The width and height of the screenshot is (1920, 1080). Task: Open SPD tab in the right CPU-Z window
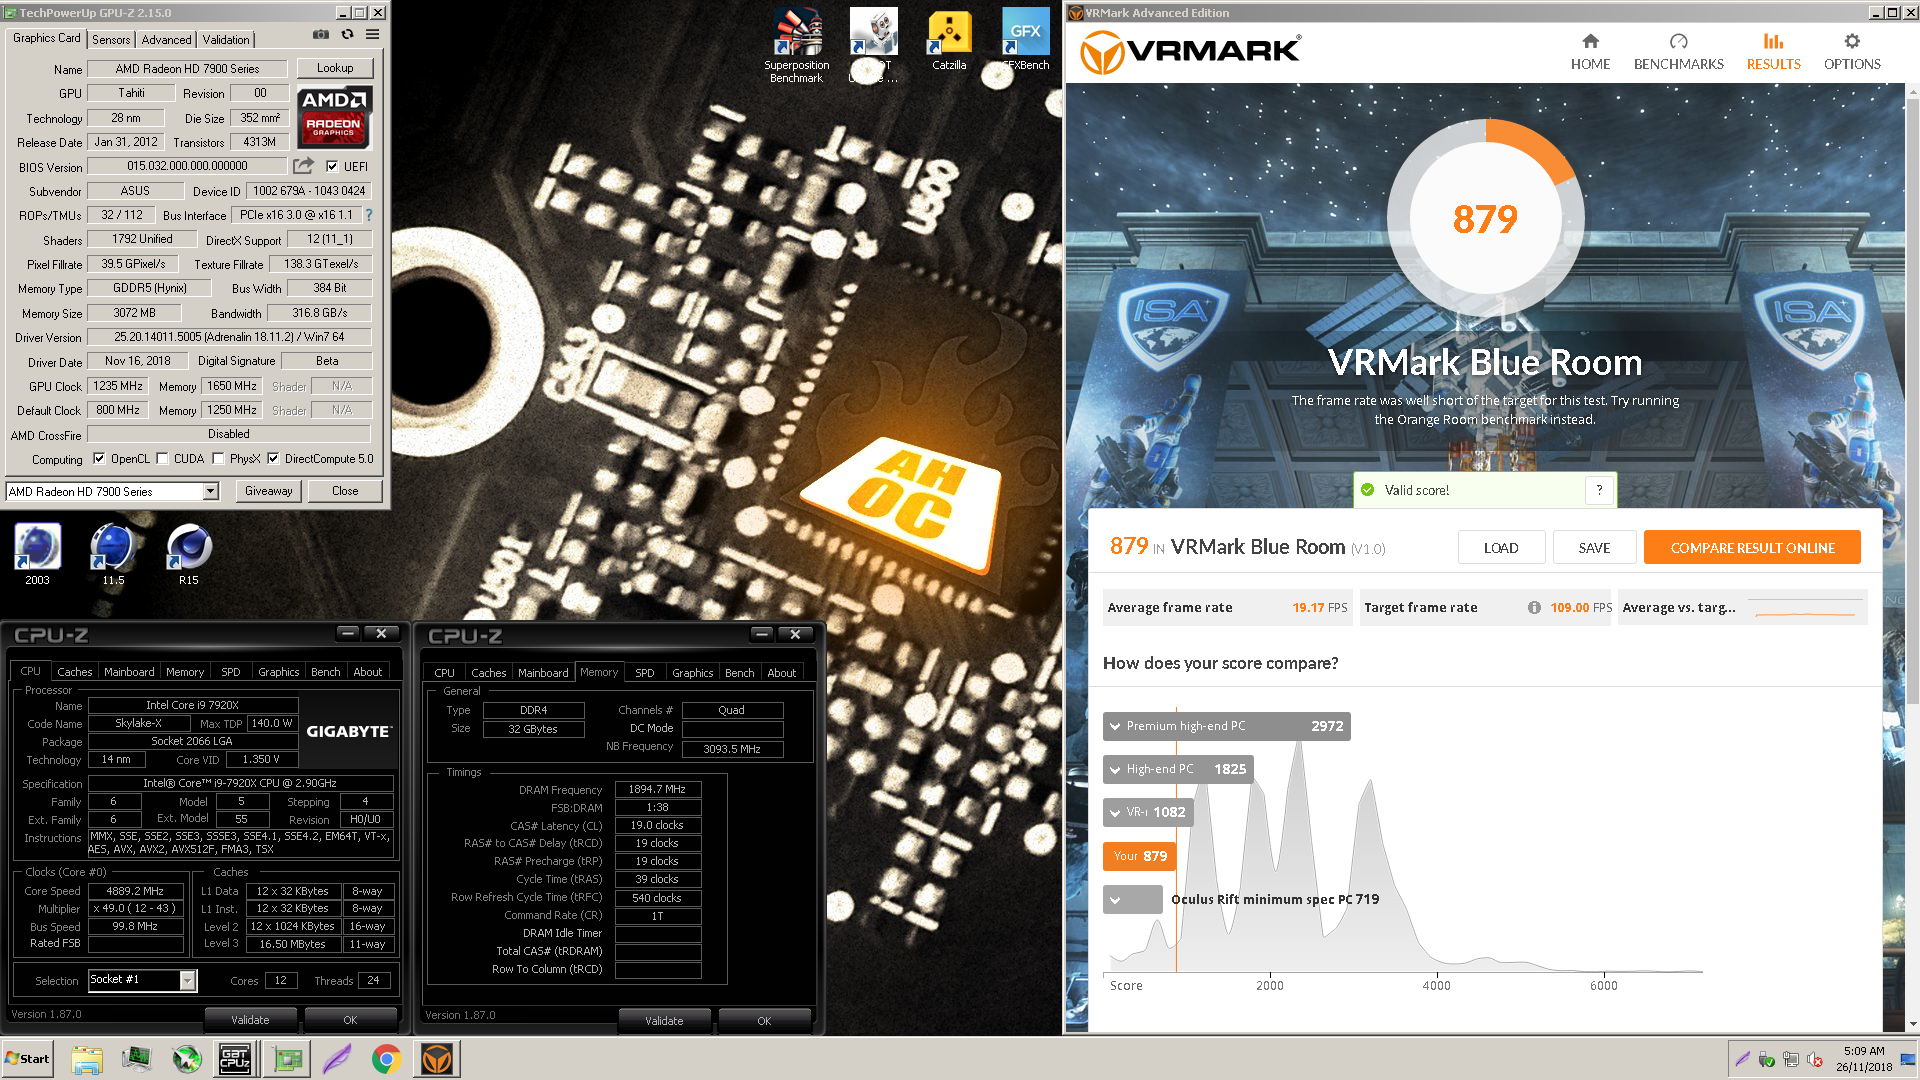(645, 673)
